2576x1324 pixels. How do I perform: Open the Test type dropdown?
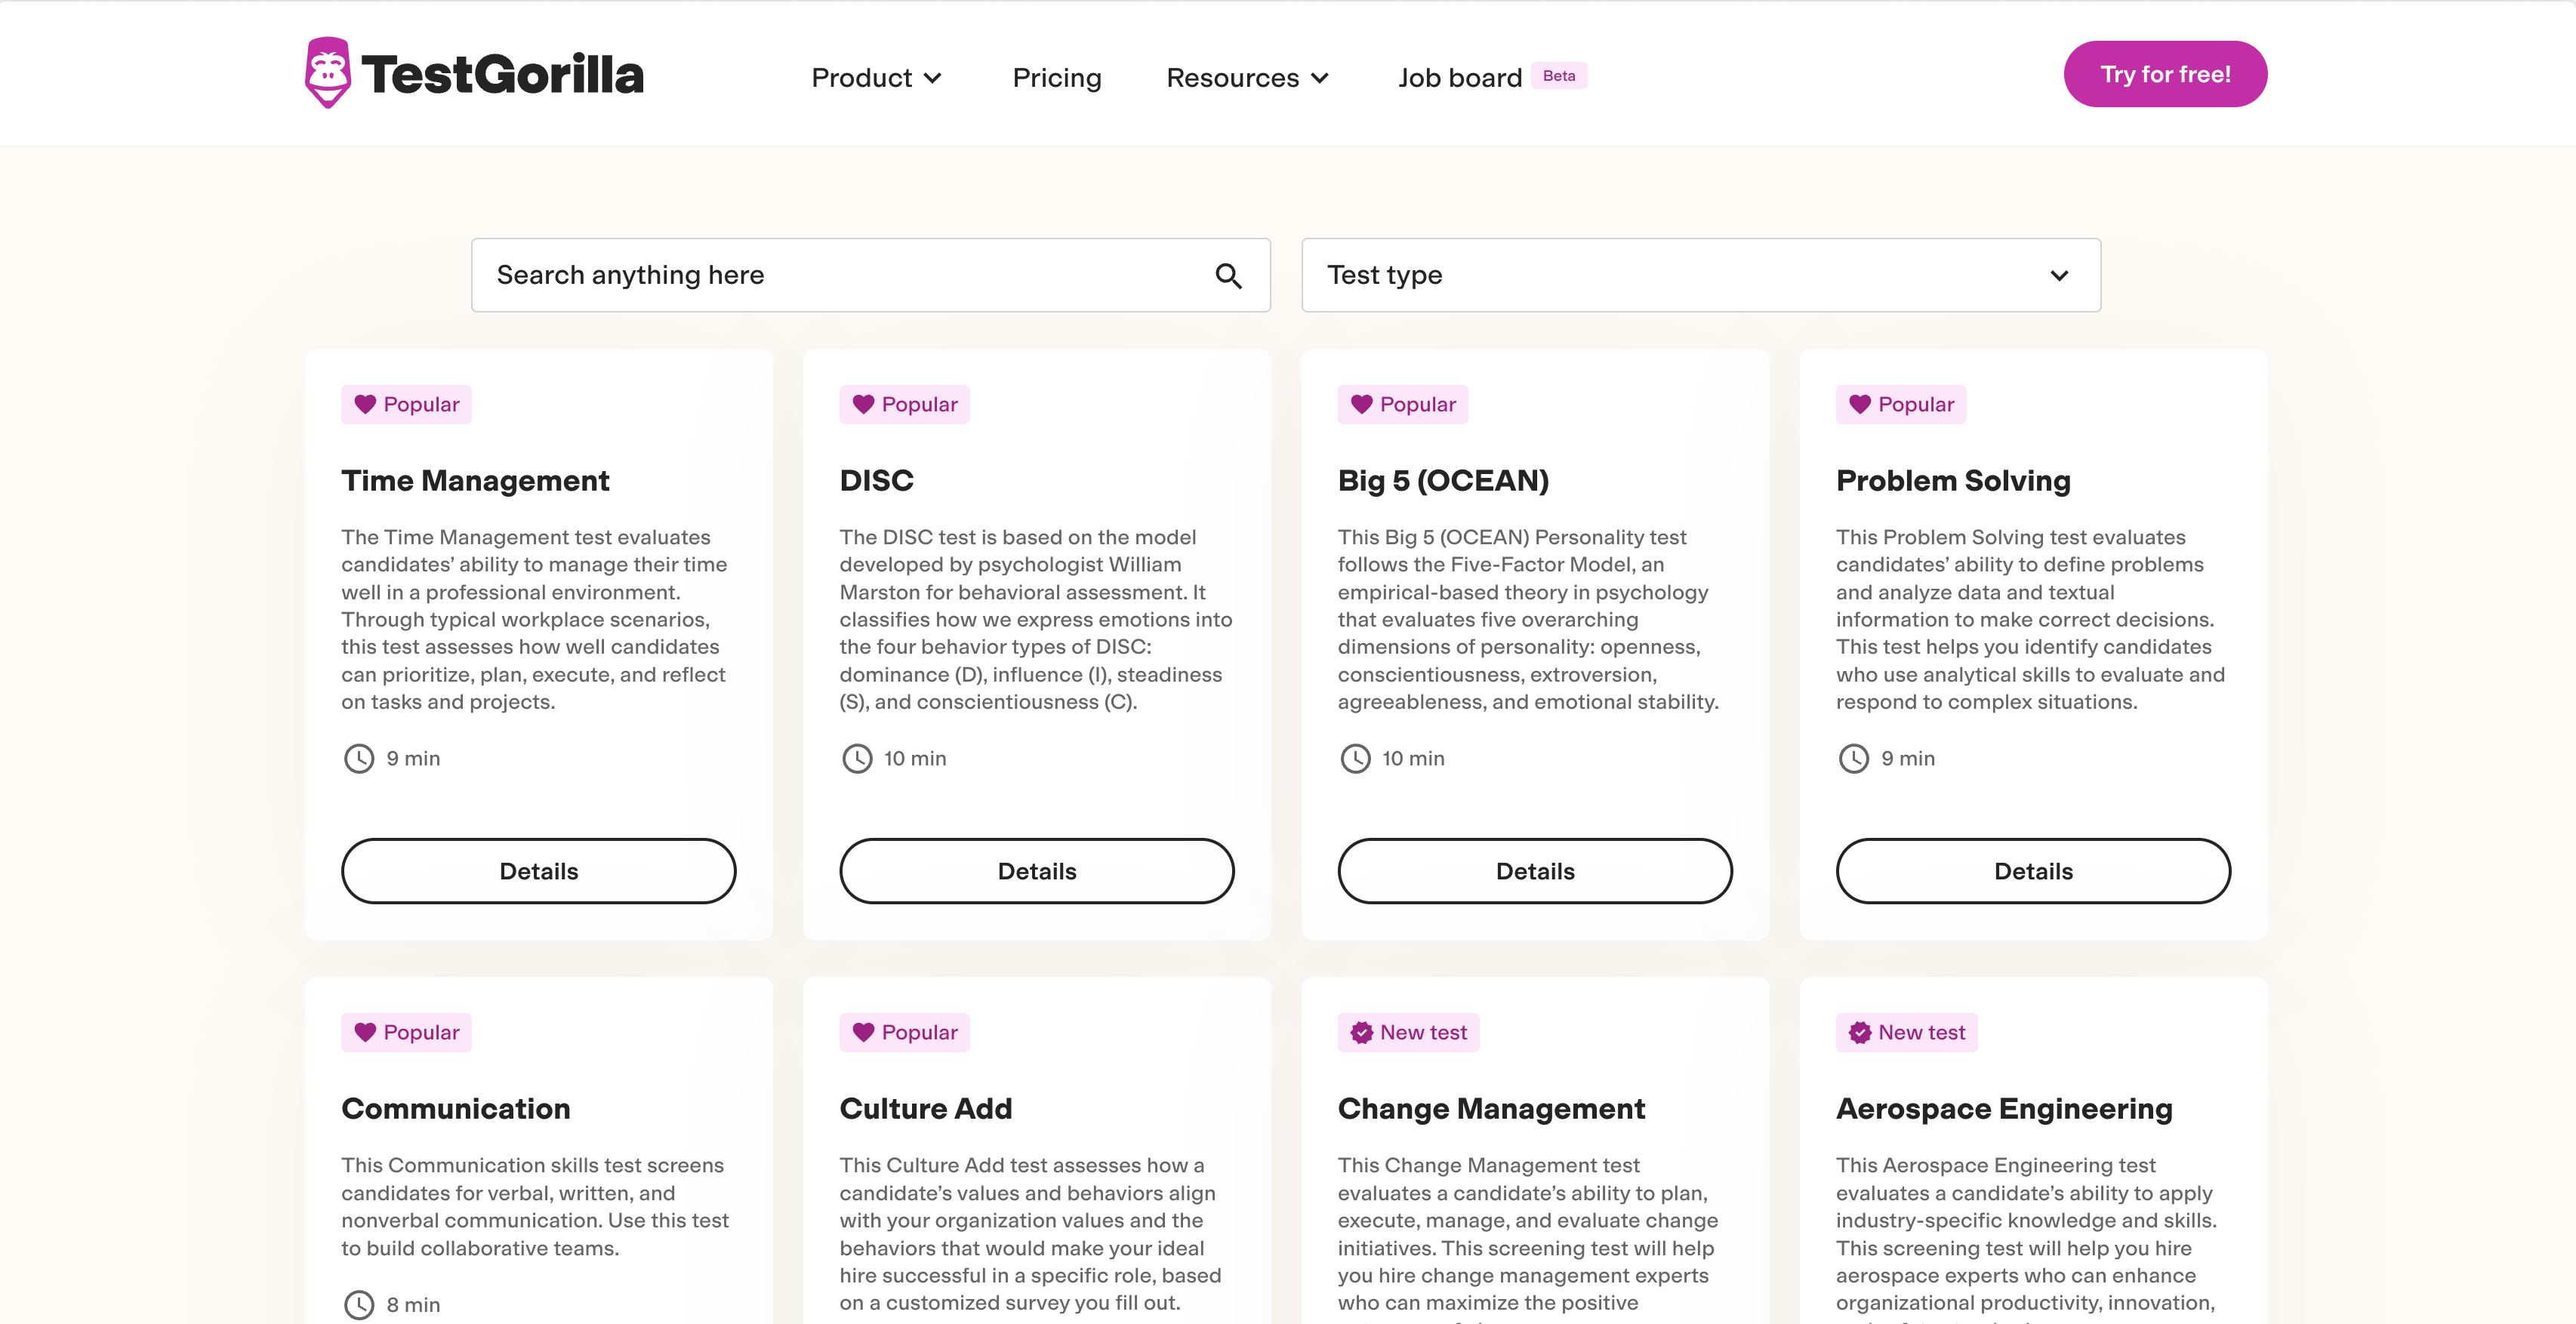pos(1700,275)
